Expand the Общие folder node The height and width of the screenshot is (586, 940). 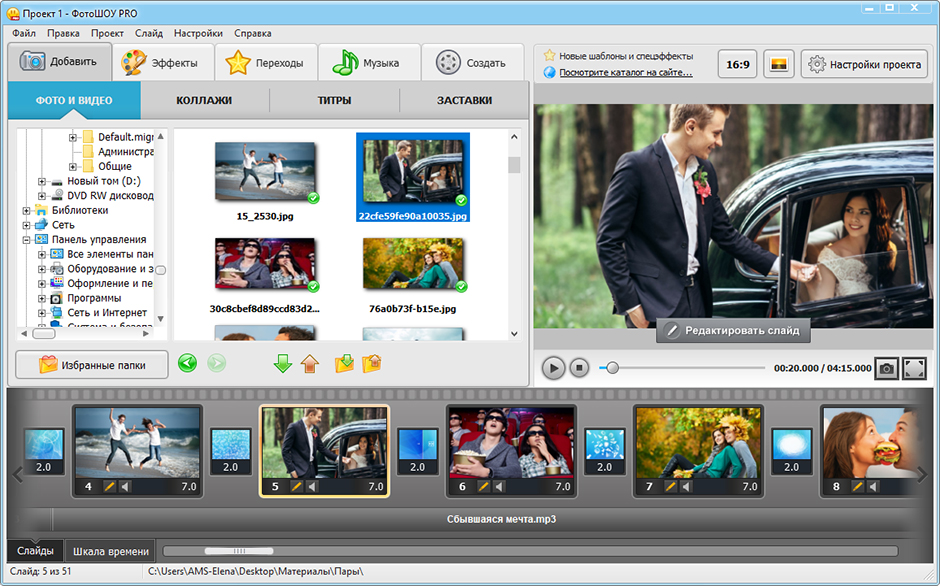pyautogui.click(x=73, y=166)
